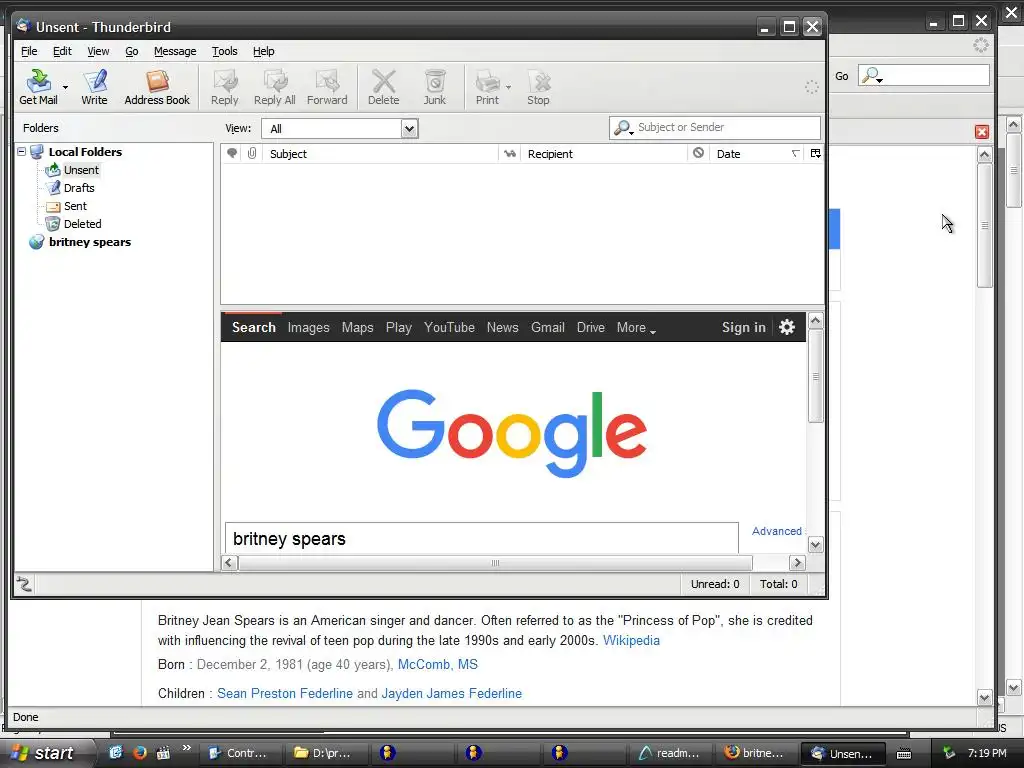The image size is (1024, 768).
Task: Click the Wikipedia link in browser window
Action: point(631,641)
